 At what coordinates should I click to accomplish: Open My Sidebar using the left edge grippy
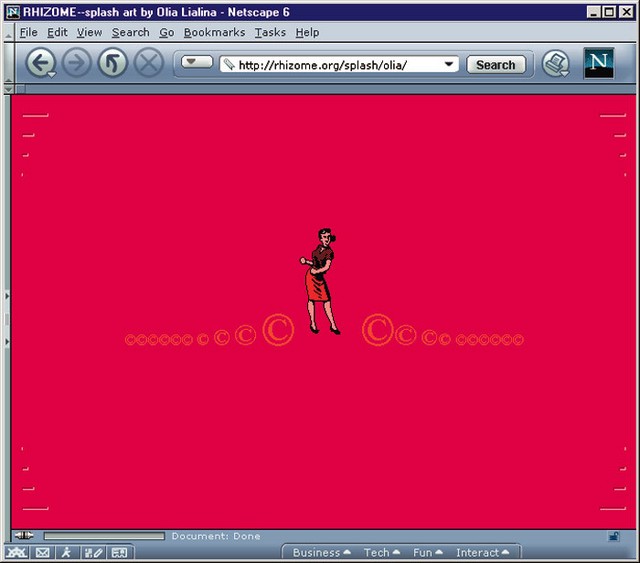click(x=7, y=318)
